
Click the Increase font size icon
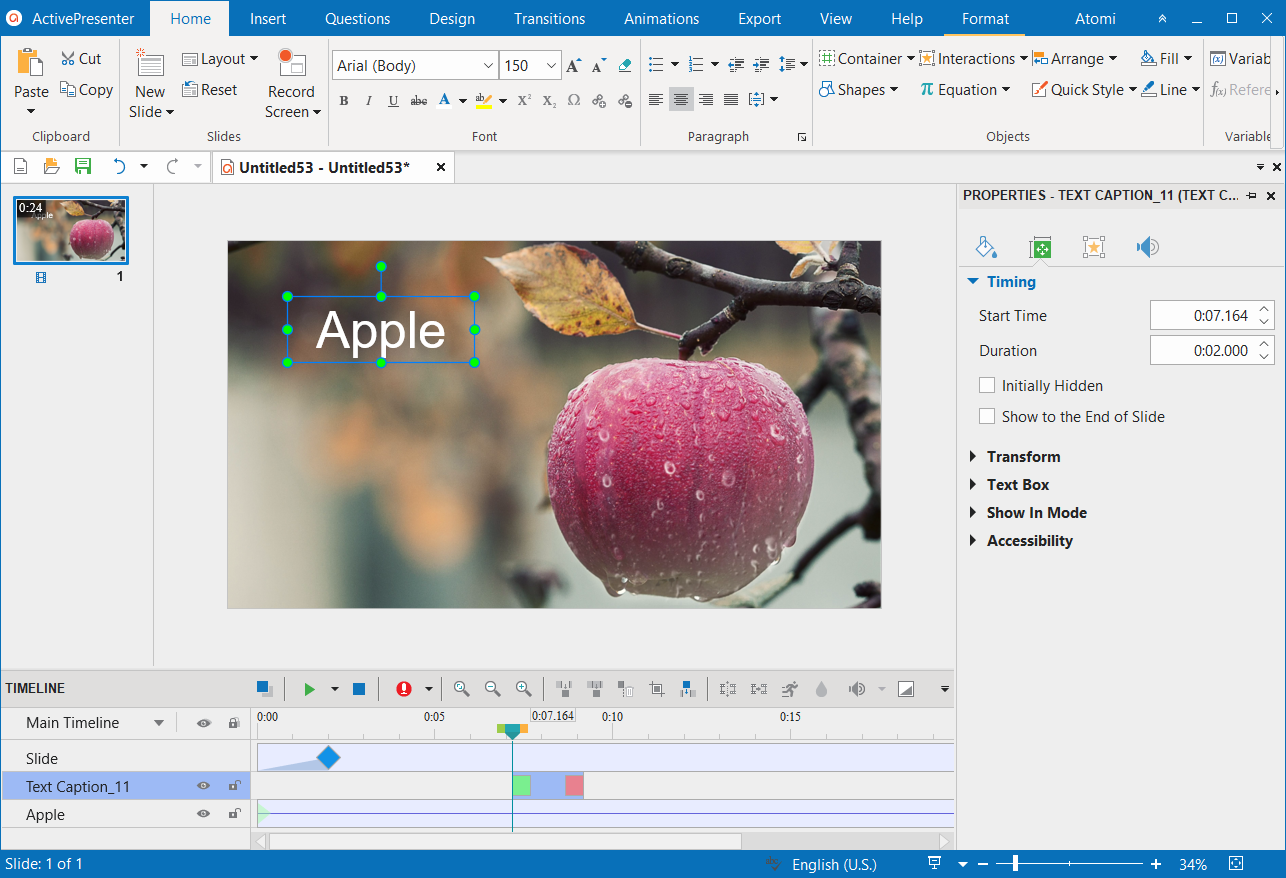click(574, 65)
